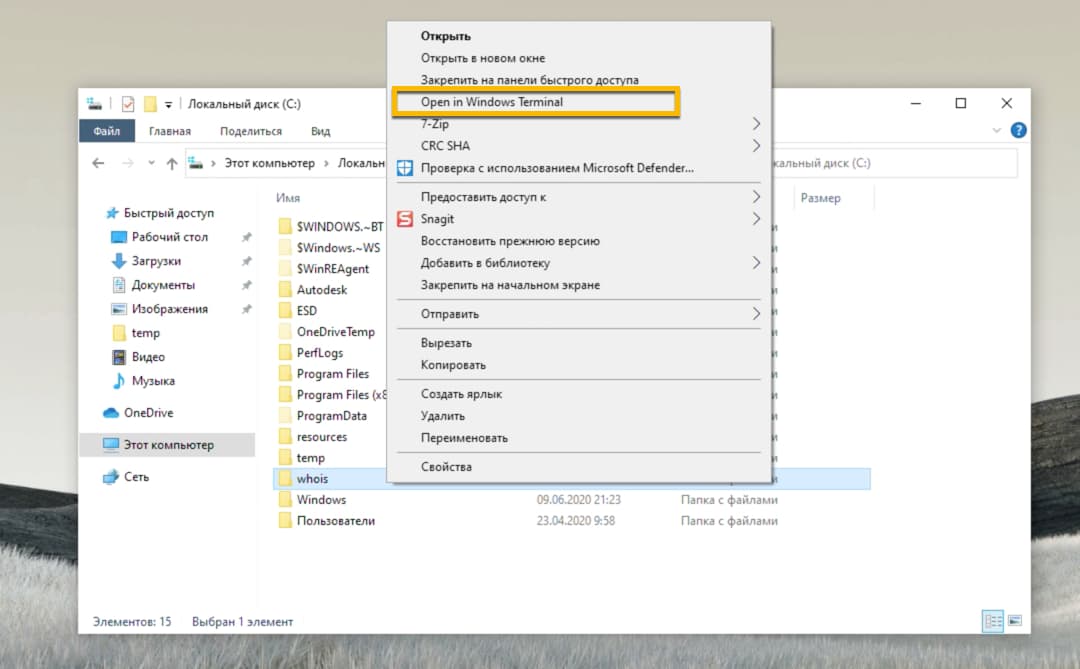The width and height of the screenshot is (1080, 669).
Task: Click the Properties checkmark quick access icon
Action: coord(128,104)
